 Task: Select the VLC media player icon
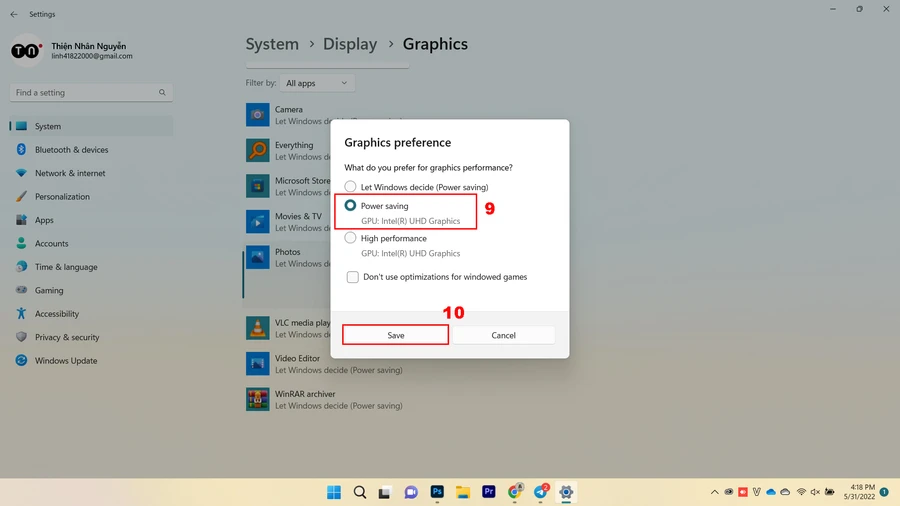[258, 328]
